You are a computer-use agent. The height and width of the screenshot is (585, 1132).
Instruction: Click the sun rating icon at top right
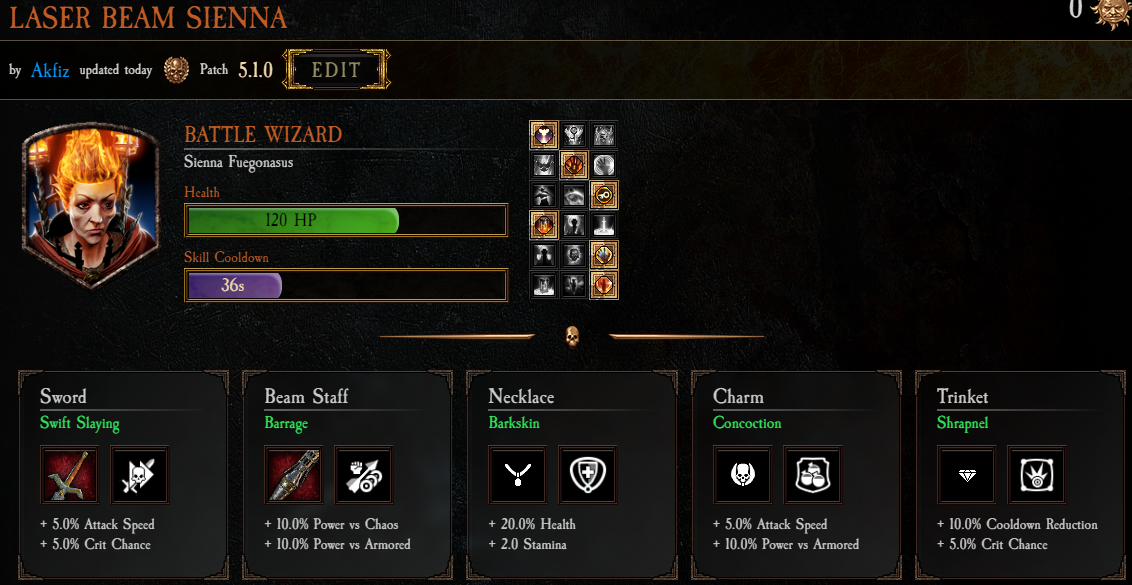tap(1112, 12)
